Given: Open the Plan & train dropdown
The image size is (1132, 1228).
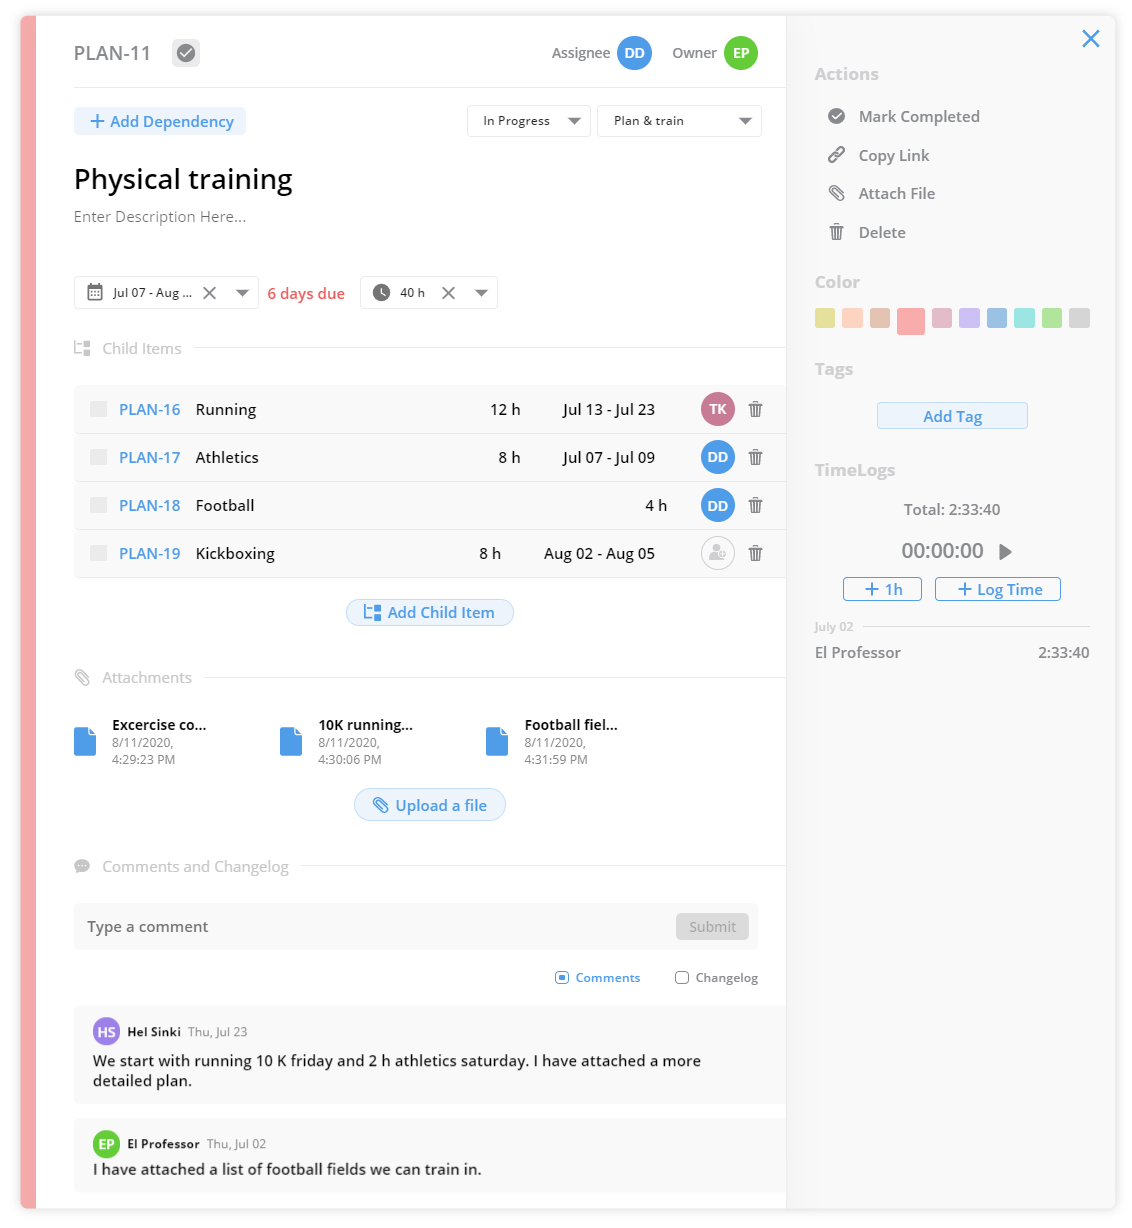Looking at the screenshot, I should click(x=679, y=121).
